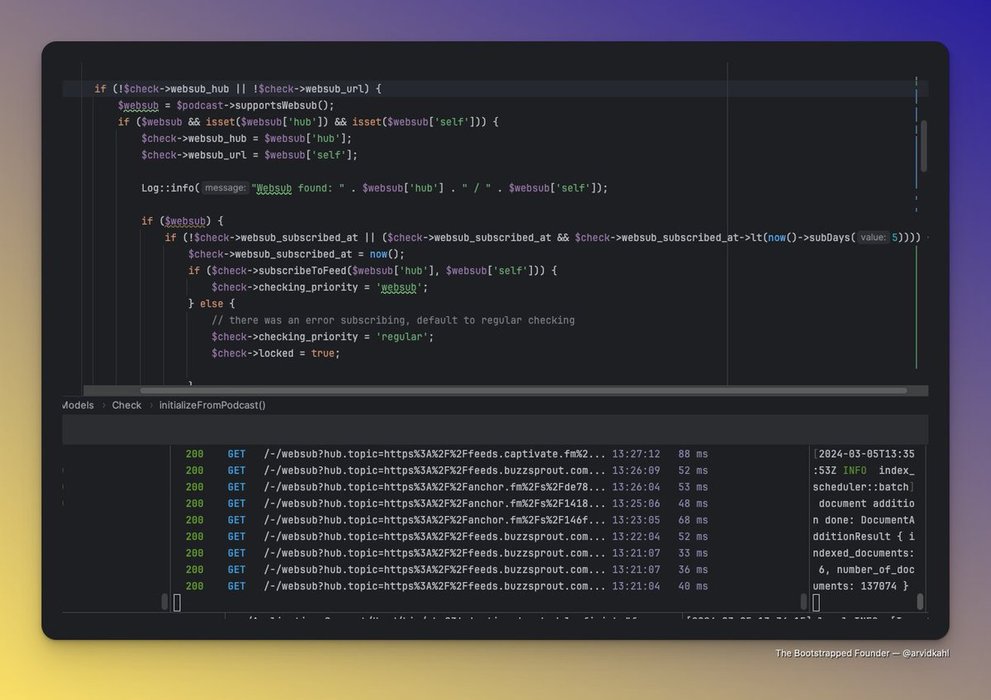Click the code editor's vertical scrollbar thumb
Image resolution: width=991 pixels, height=700 pixels.
pyautogui.click(x=923, y=146)
